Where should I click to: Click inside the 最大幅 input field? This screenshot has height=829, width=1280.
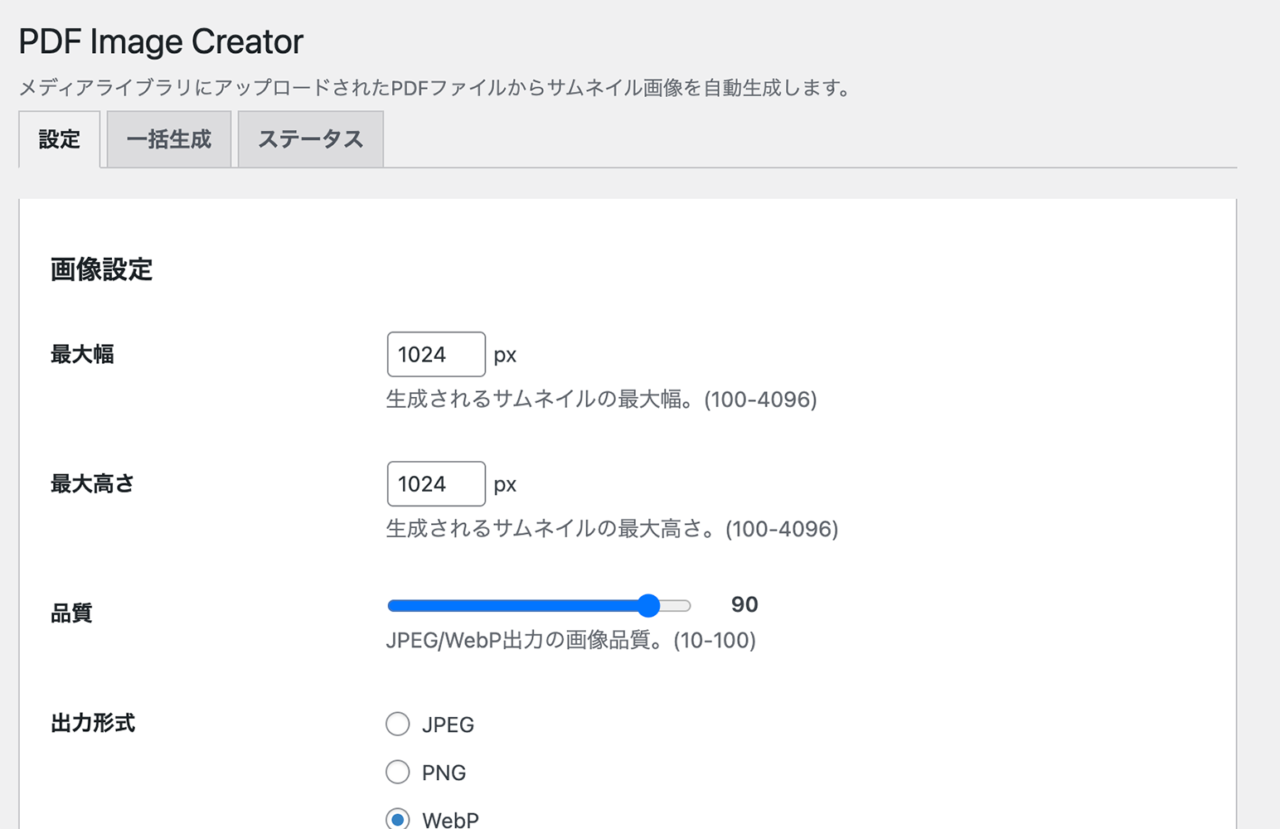tap(435, 354)
